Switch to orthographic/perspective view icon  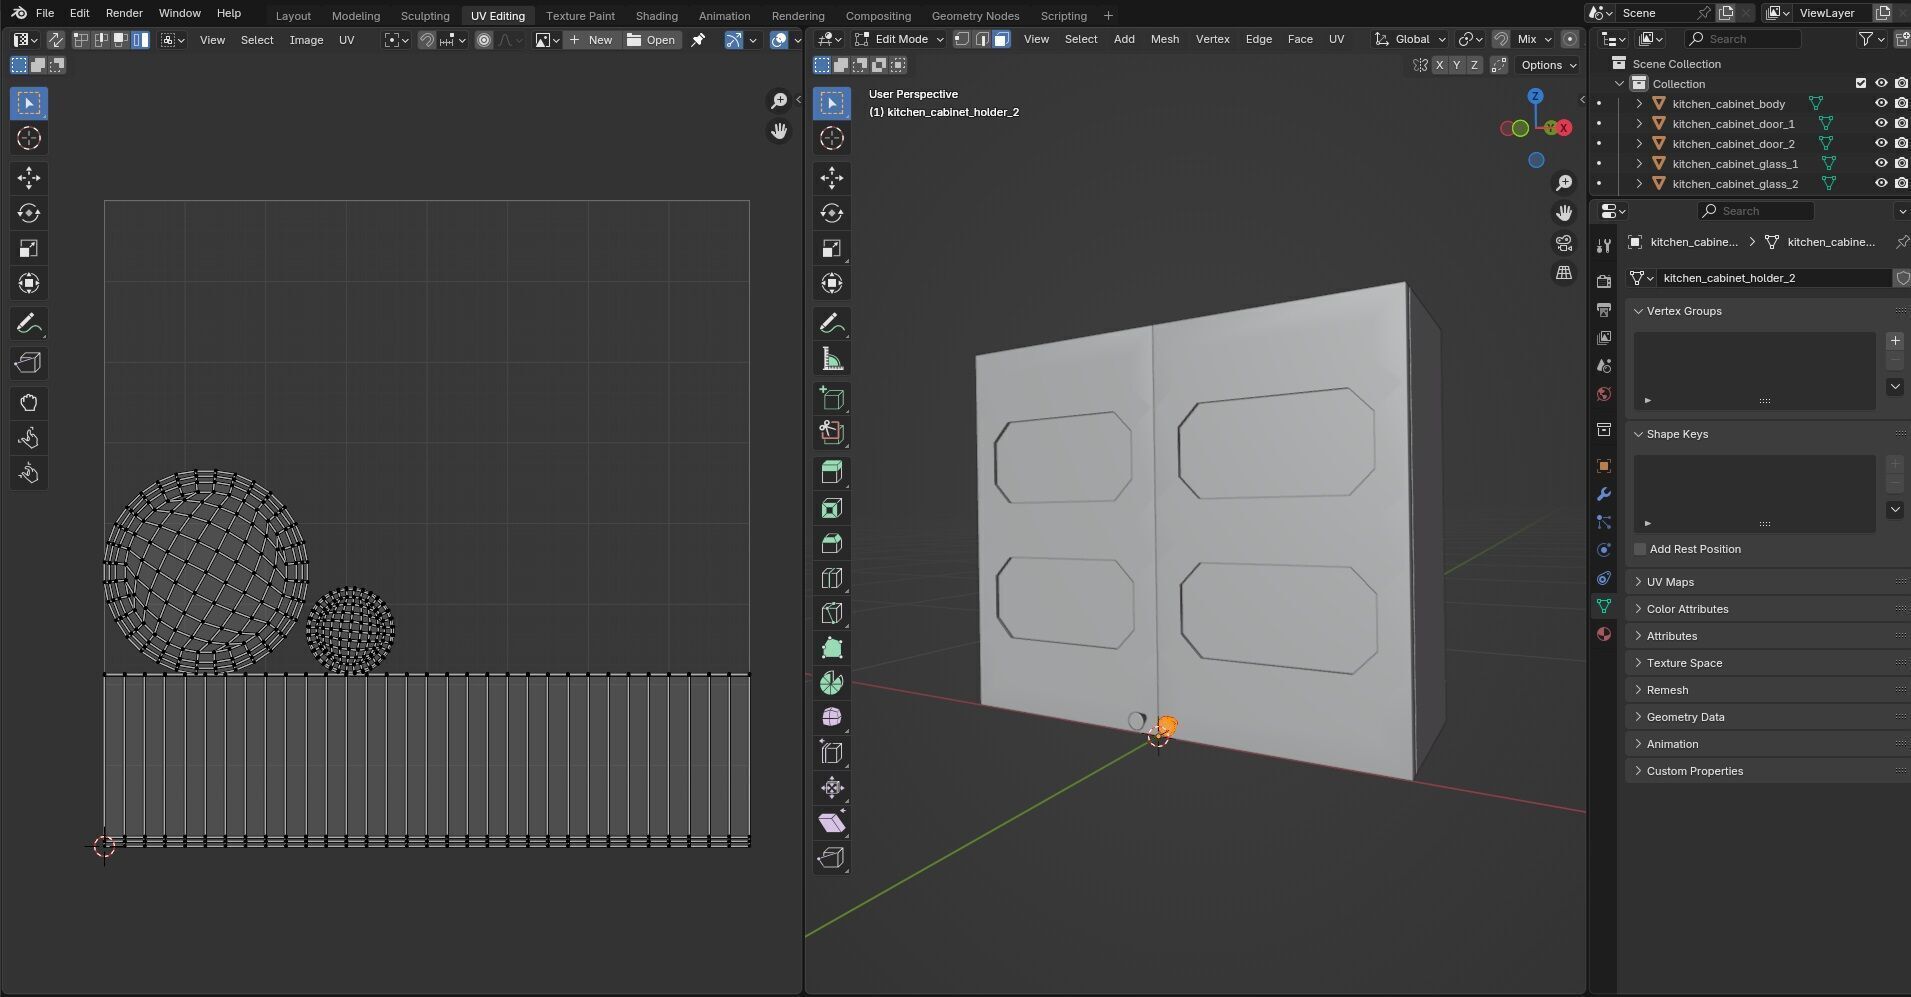(x=1564, y=273)
